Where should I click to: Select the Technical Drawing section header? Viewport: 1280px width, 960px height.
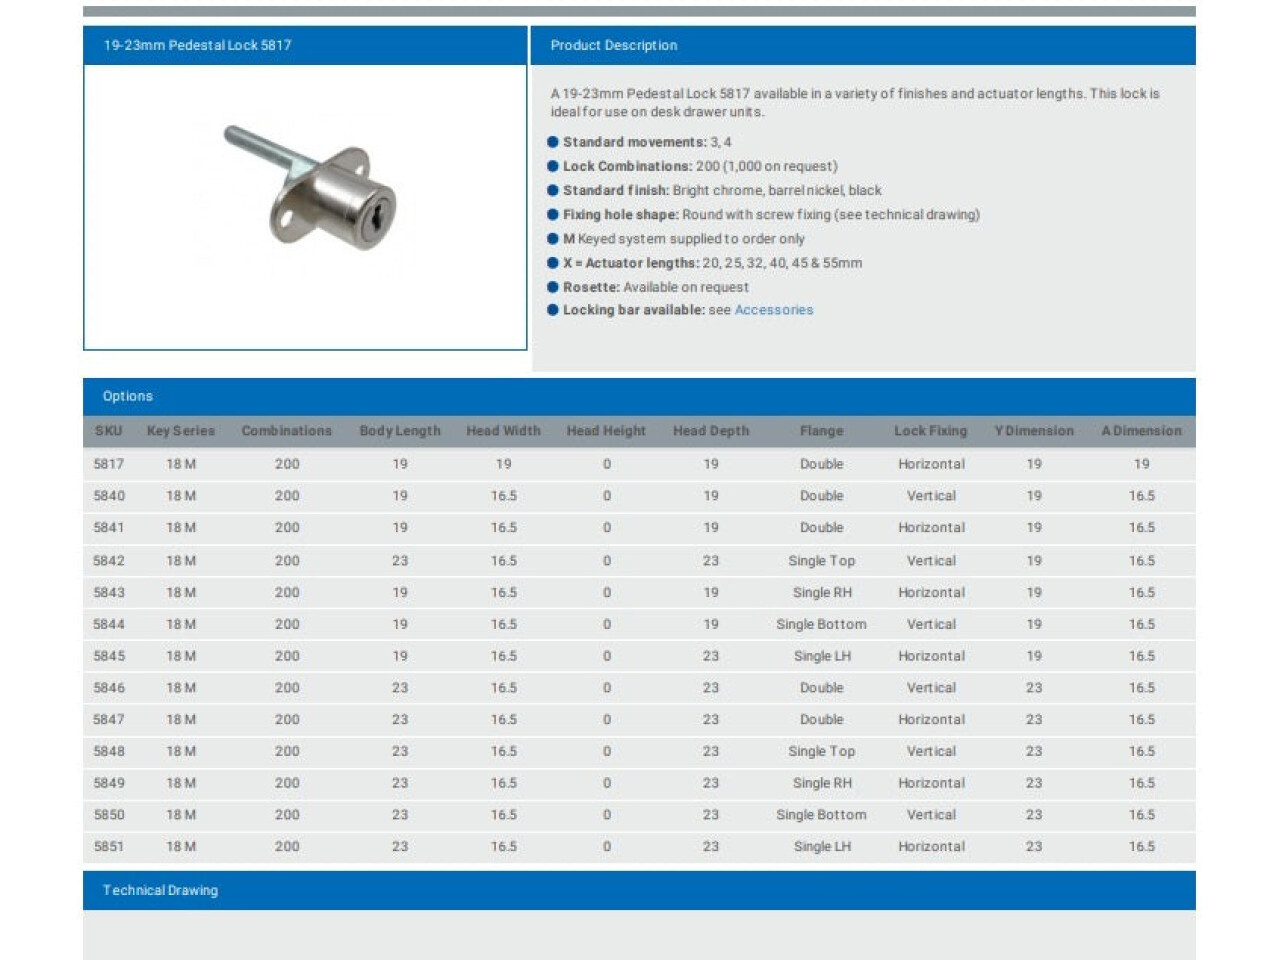639,890
